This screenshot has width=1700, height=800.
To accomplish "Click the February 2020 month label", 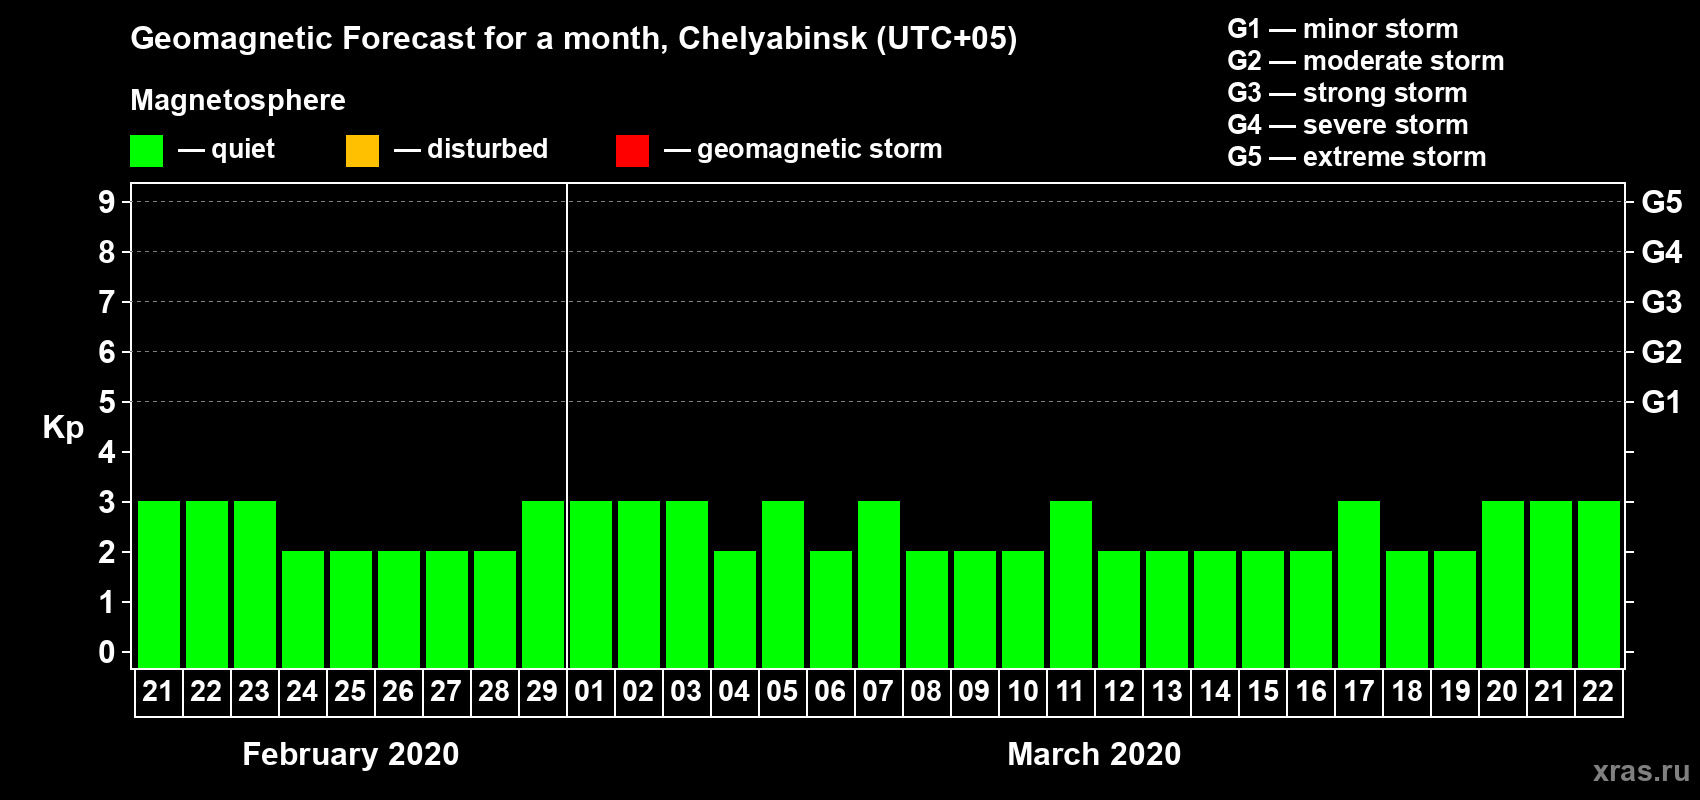I will [x=351, y=754].
